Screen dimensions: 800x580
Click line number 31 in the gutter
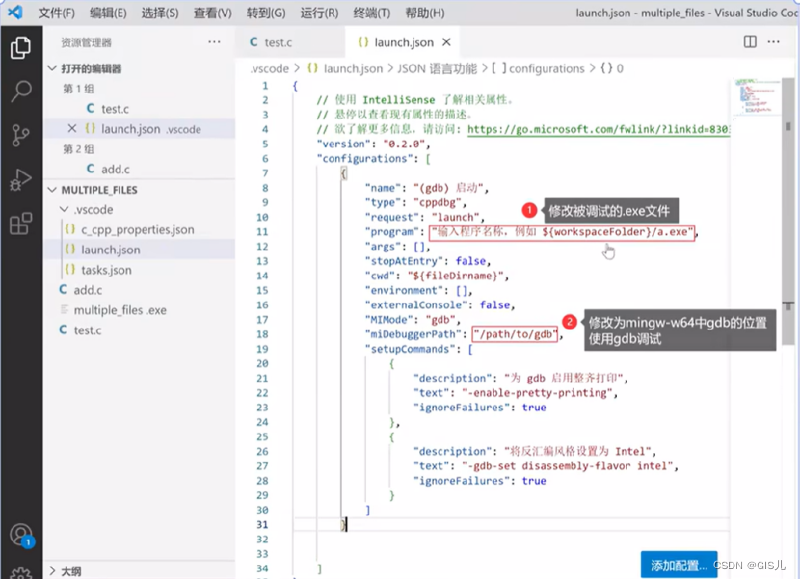point(262,524)
